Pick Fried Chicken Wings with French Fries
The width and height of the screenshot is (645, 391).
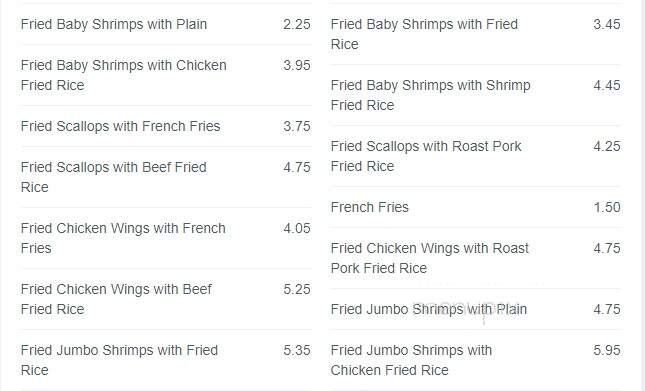[123, 238]
